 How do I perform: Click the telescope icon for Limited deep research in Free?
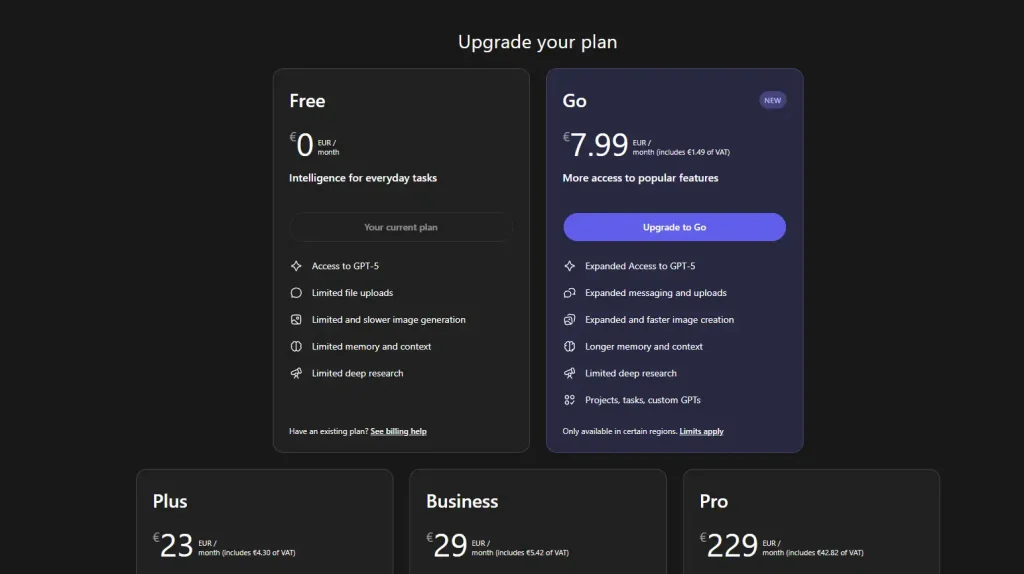[x=296, y=373]
